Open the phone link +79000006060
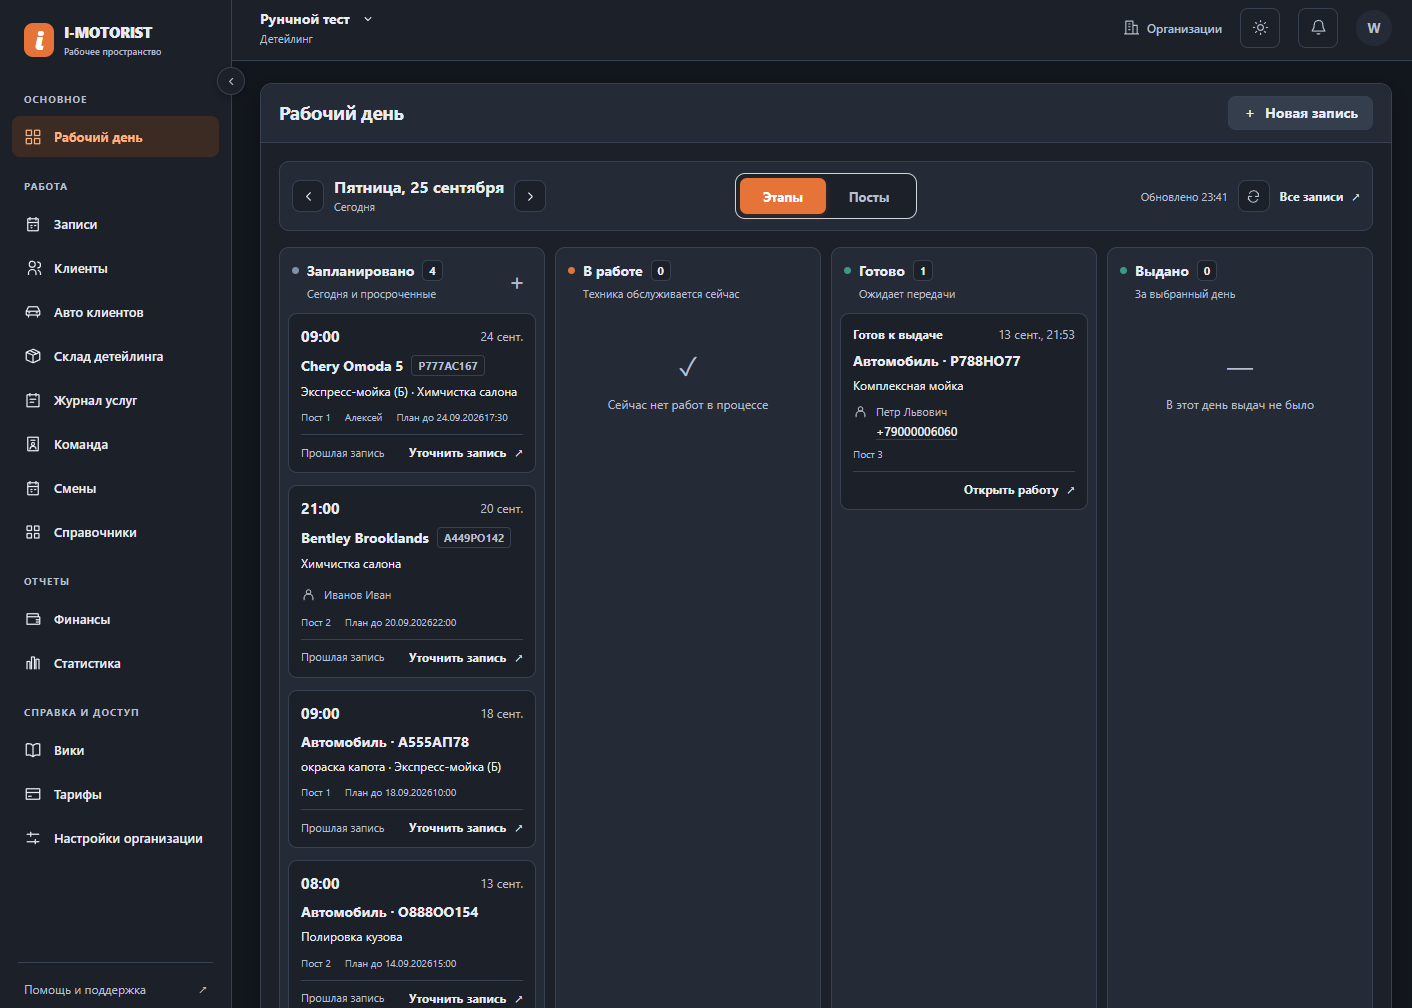 coord(917,432)
